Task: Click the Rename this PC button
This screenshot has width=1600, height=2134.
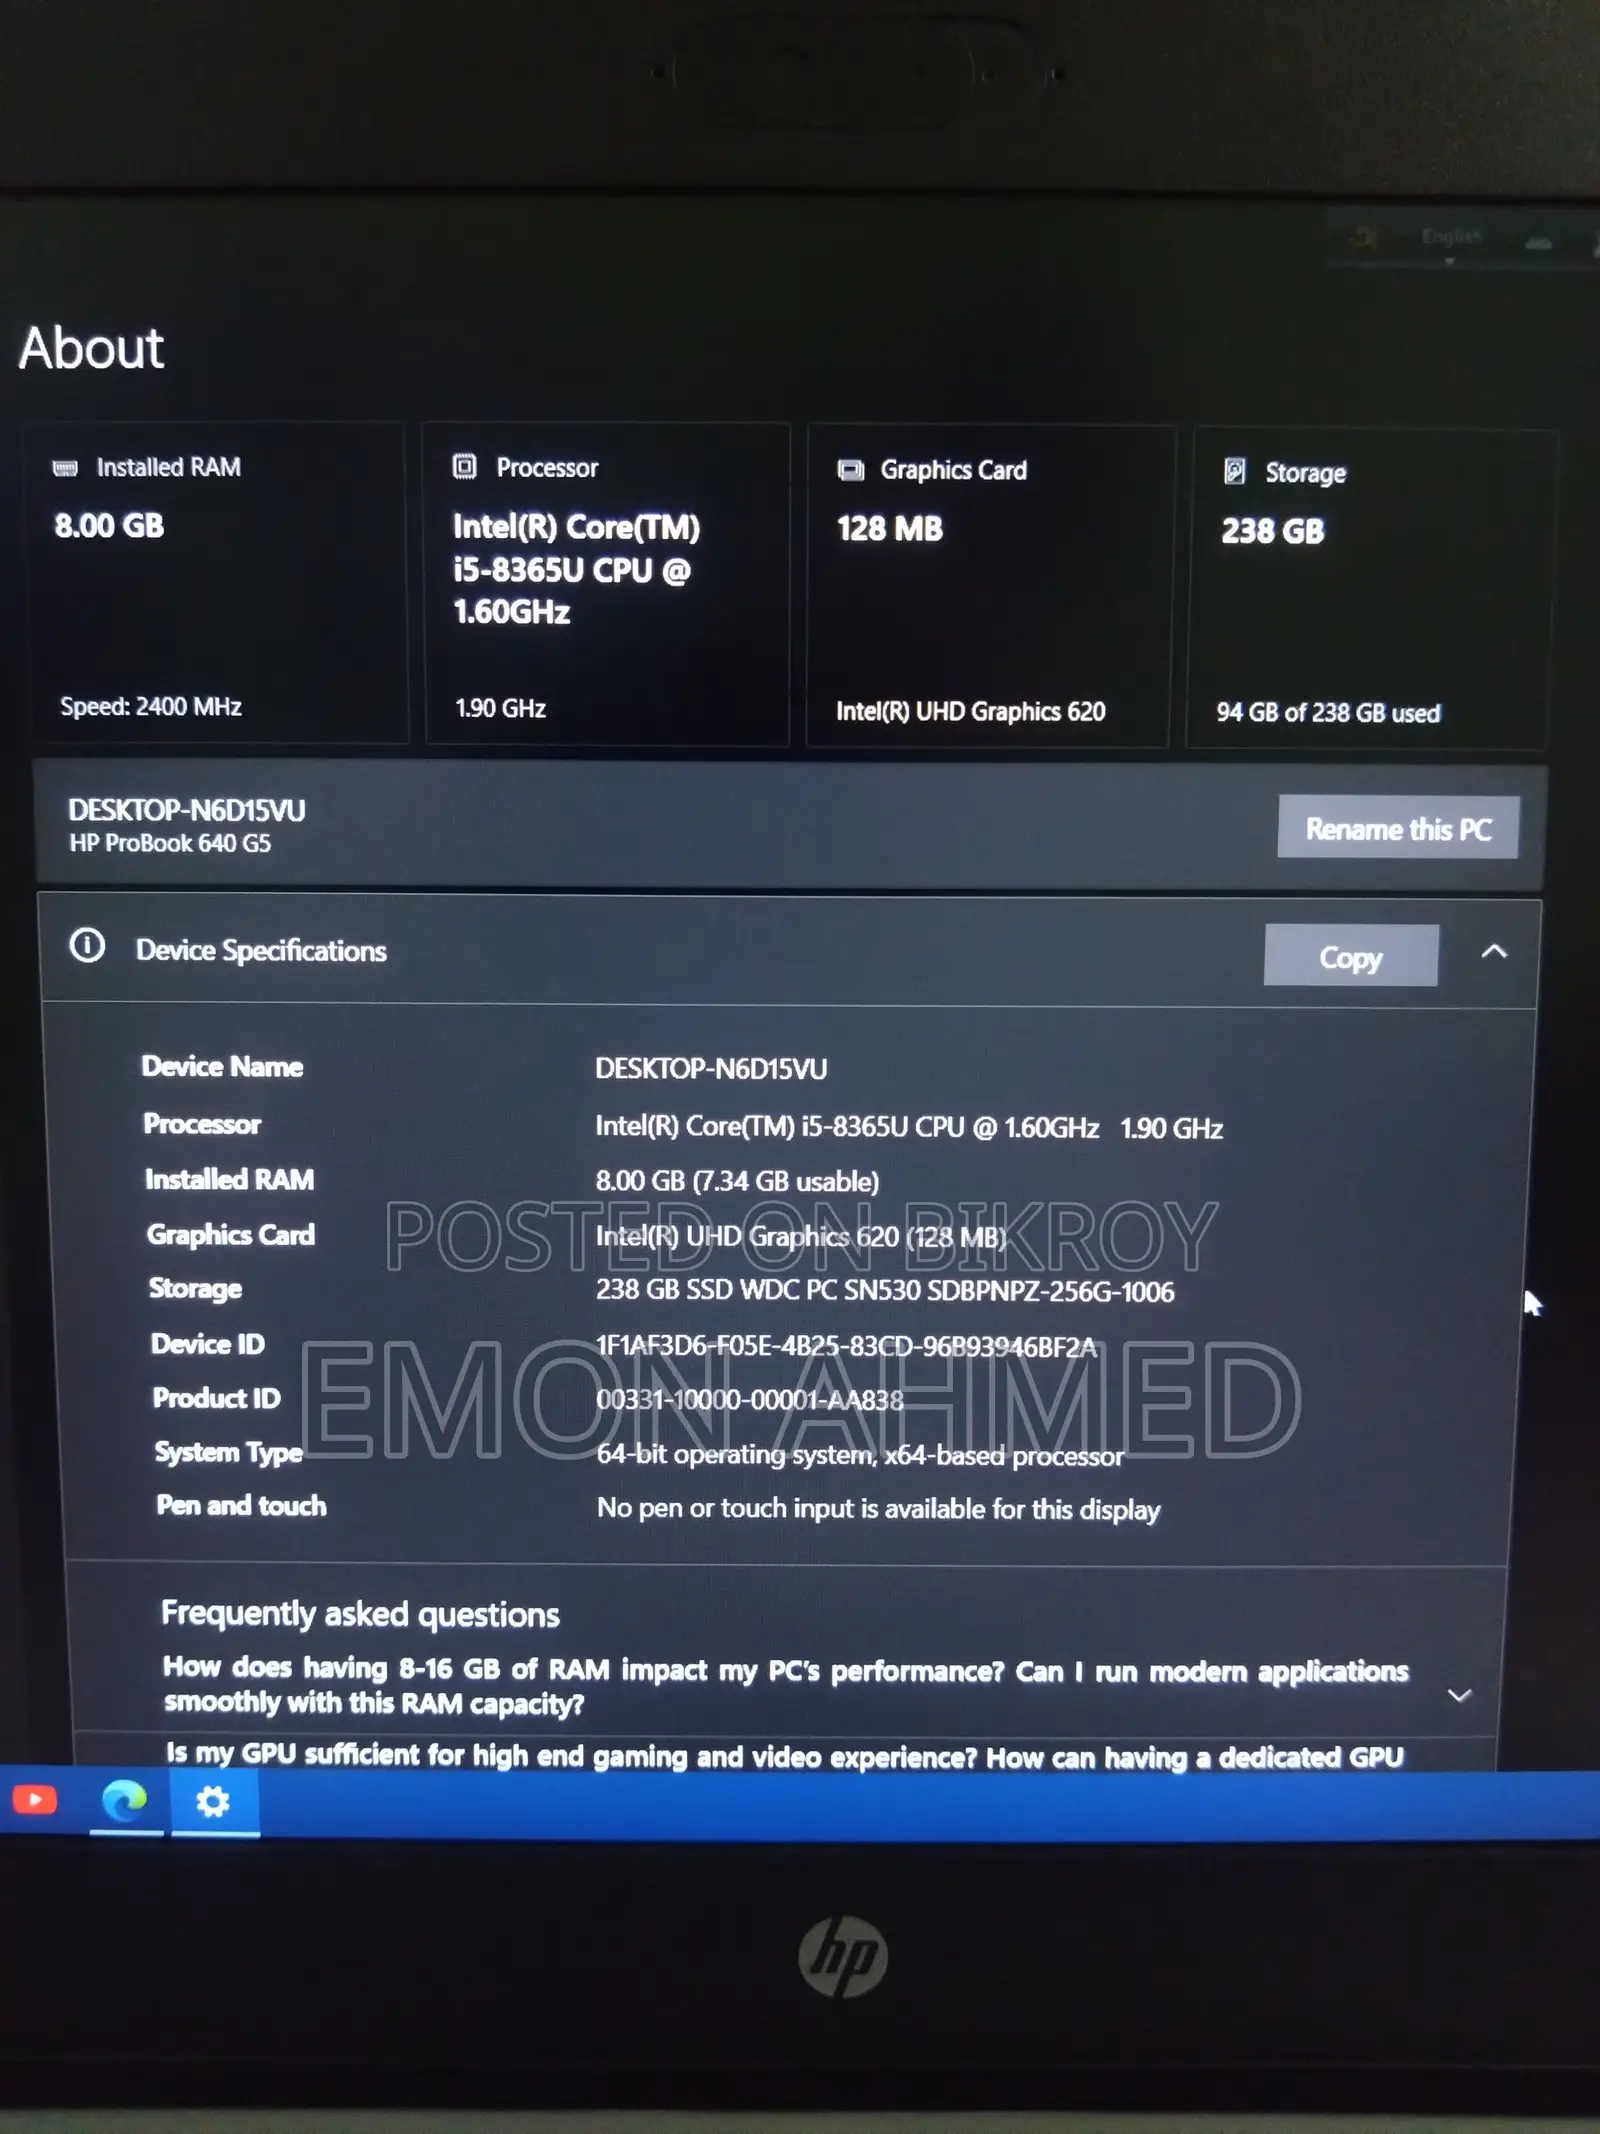Action: click(x=1398, y=828)
